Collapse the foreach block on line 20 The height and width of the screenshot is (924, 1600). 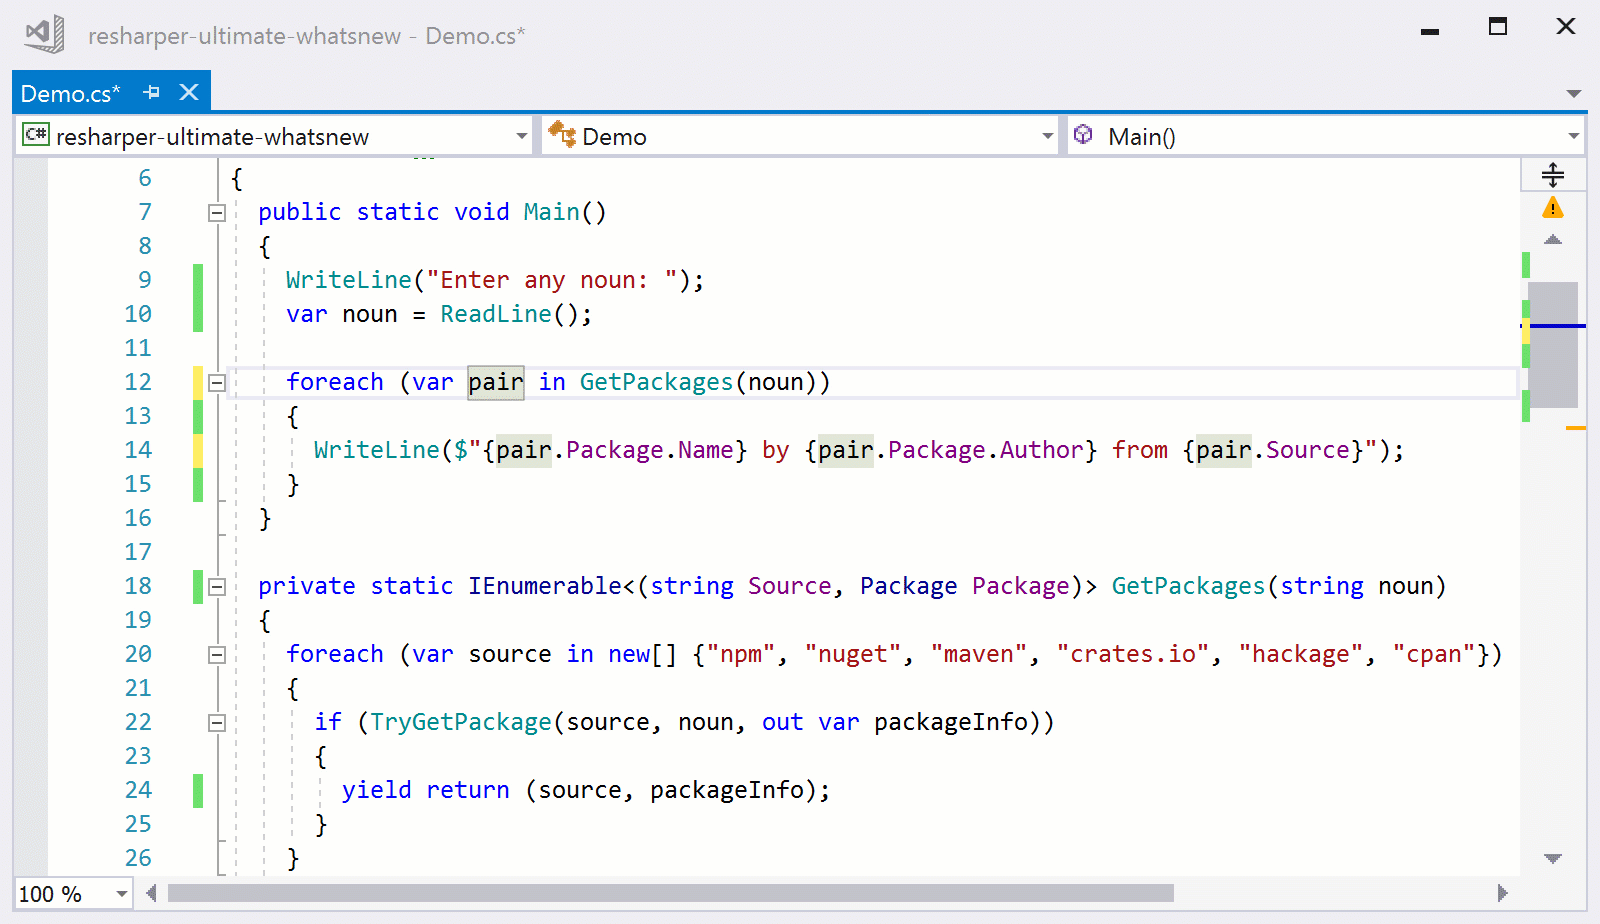click(x=216, y=654)
